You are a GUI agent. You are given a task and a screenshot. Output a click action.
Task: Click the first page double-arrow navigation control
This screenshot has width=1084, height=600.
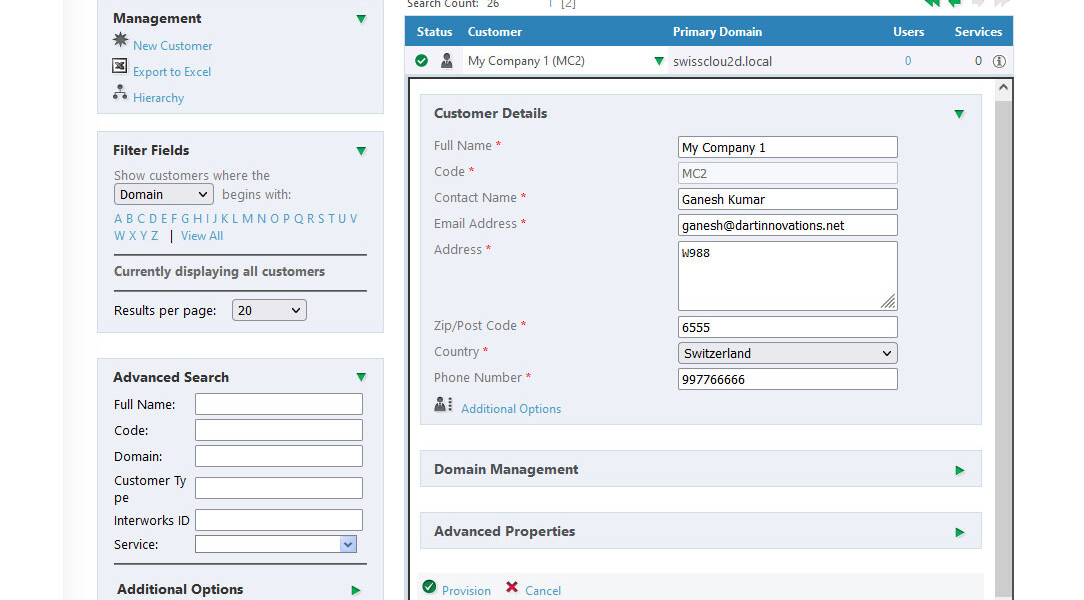pyautogui.click(x=930, y=4)
